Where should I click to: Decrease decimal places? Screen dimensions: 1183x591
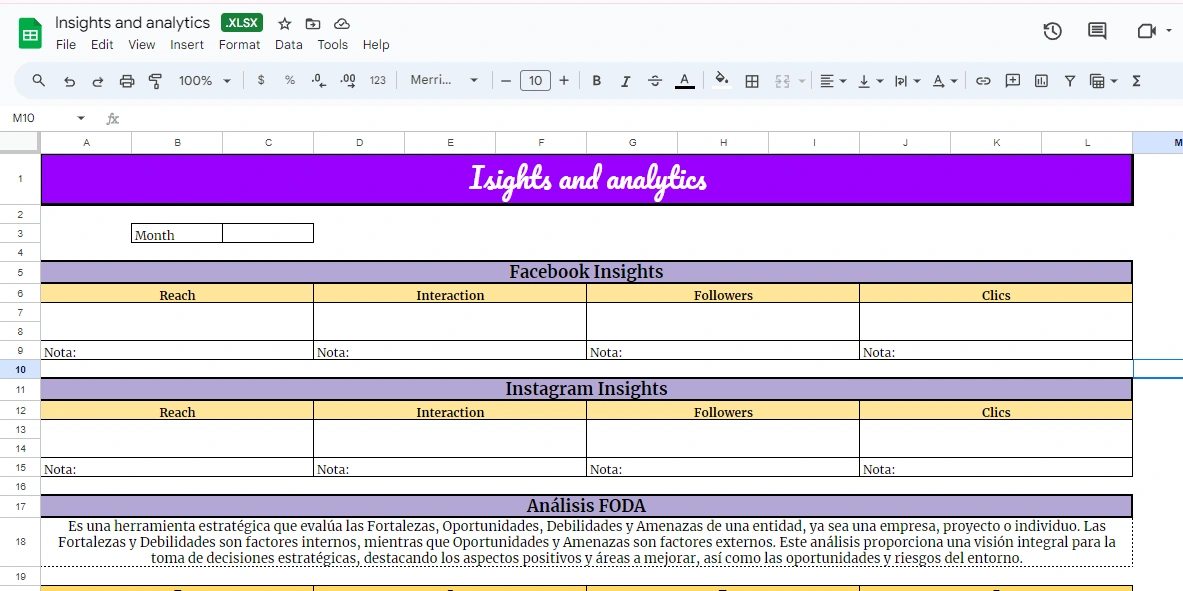[318, 81]
